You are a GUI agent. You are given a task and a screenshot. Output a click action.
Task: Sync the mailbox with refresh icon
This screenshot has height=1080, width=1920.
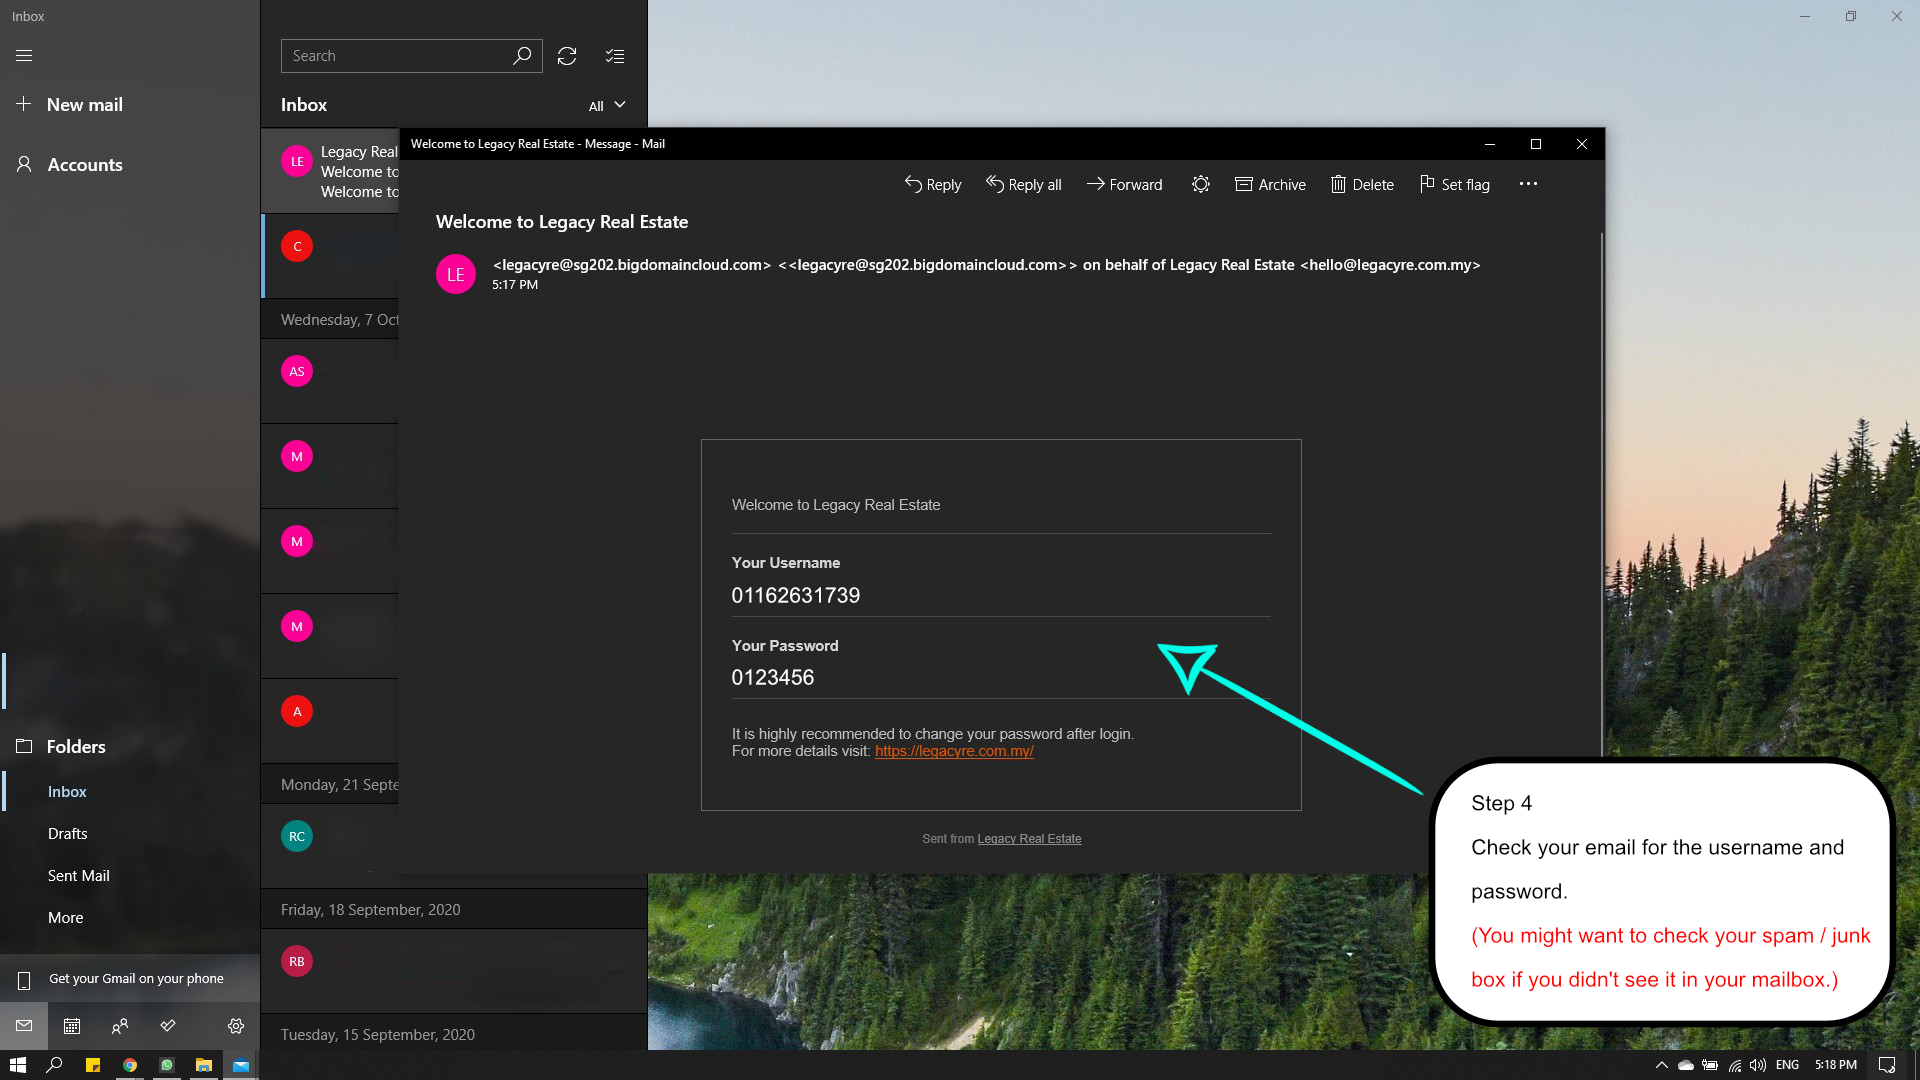[x=567, y=56]
